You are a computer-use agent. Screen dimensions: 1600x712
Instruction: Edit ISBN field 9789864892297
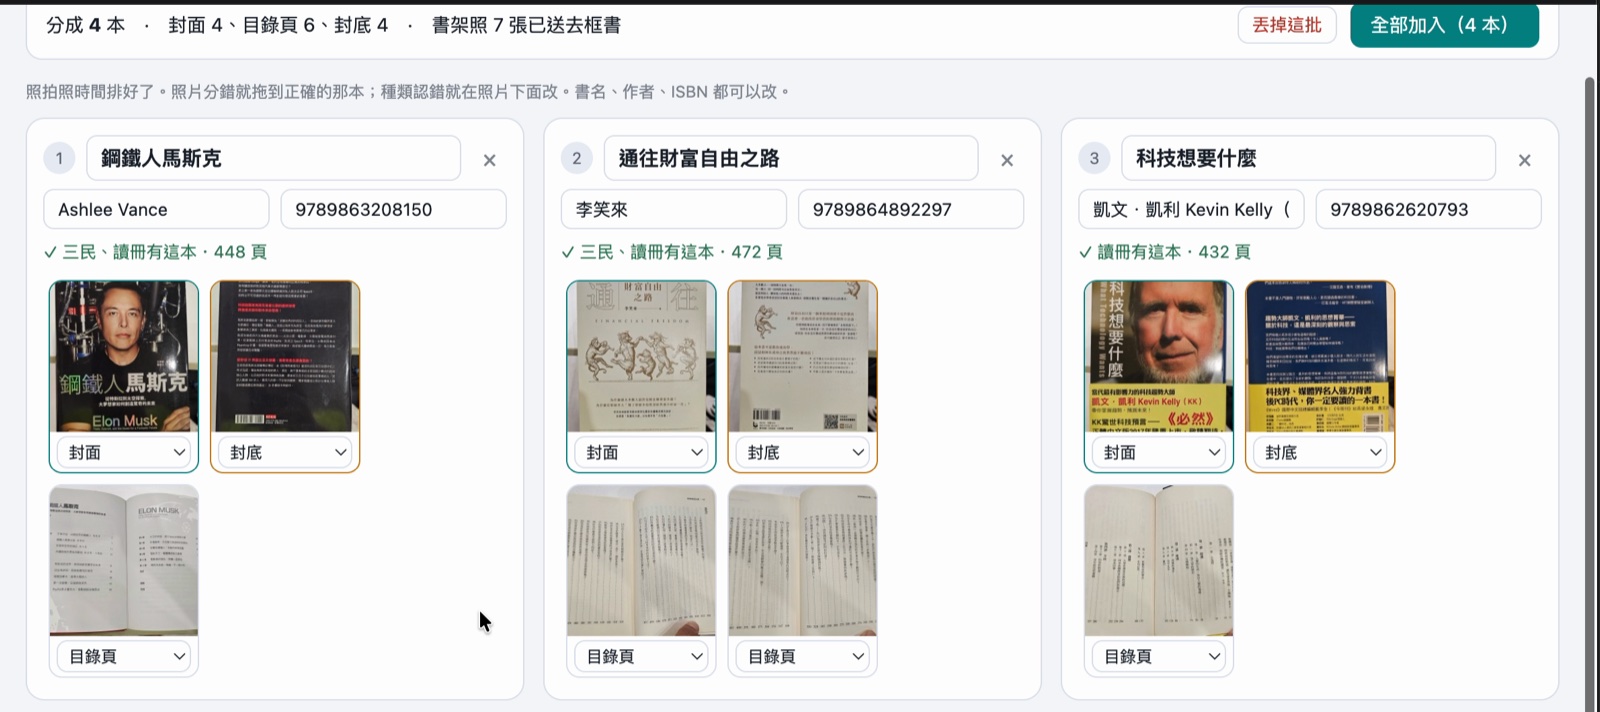[911, 209]
